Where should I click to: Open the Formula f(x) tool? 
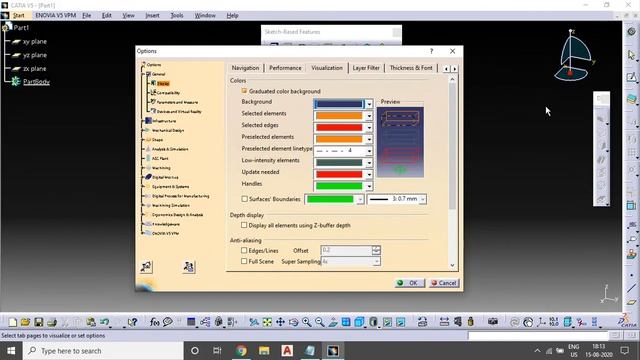[154, 322]
